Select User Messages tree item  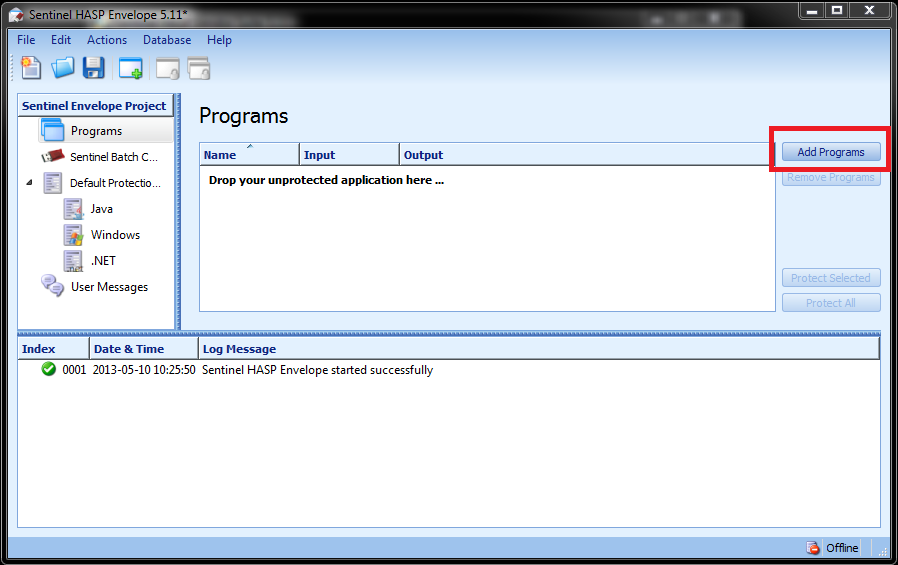click(x=109, y=287)
